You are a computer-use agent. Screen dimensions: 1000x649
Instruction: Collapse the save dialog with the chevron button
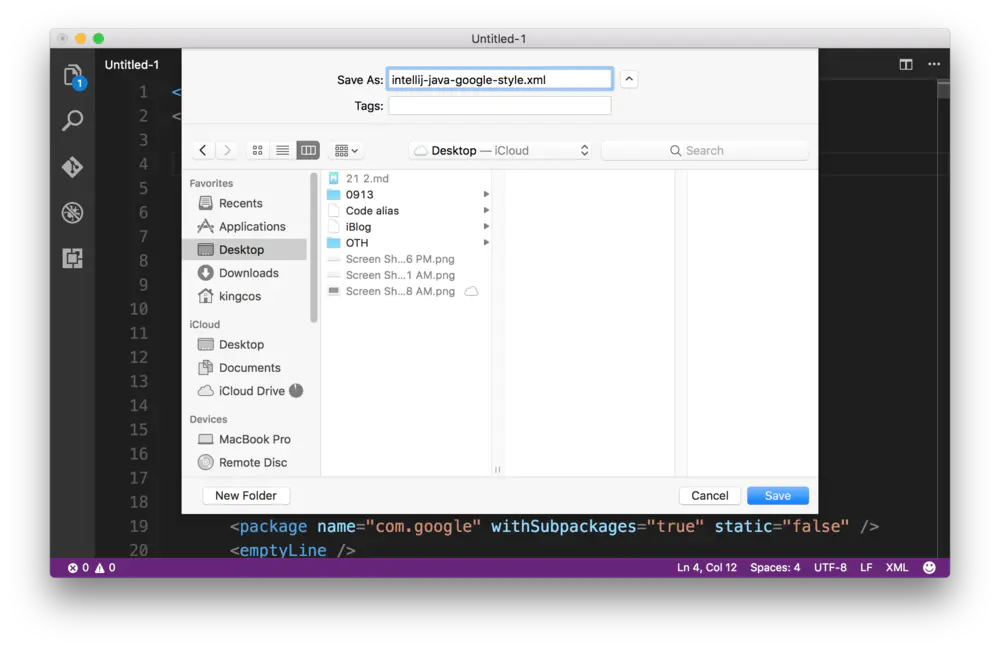coord(629,78)
